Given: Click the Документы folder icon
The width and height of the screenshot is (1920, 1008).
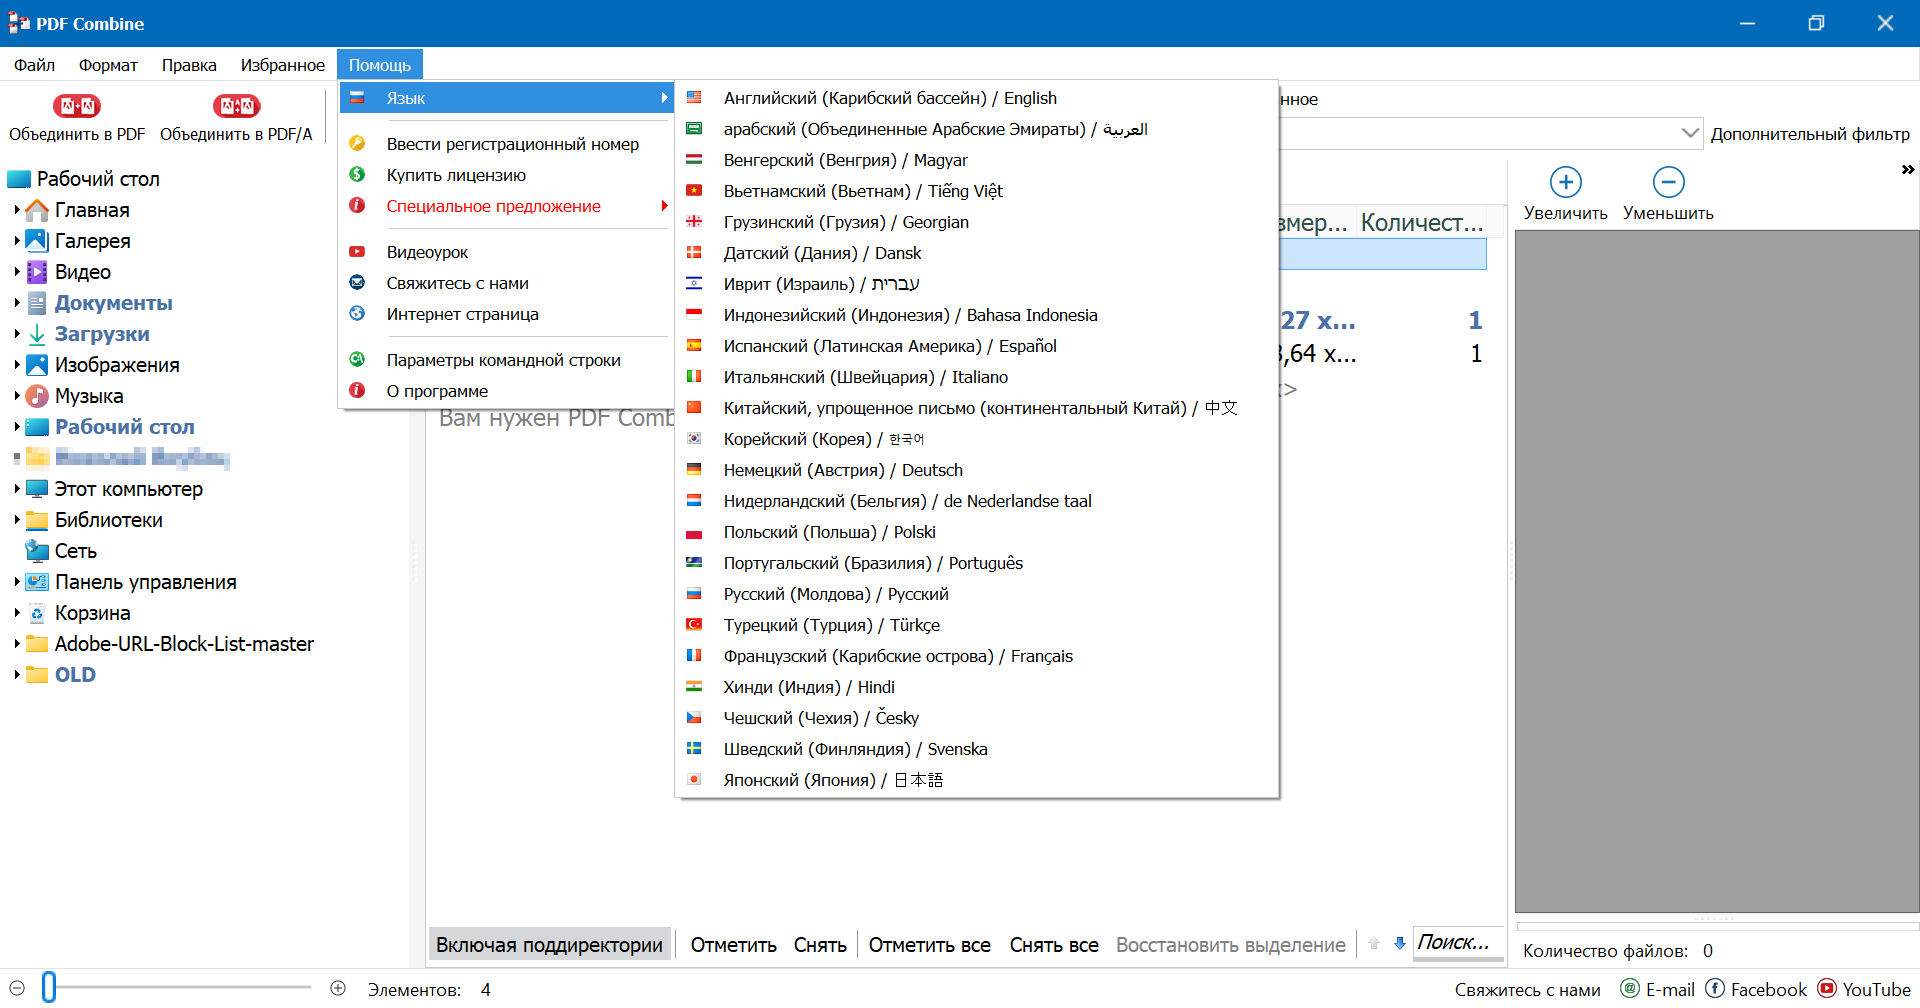Looking at the screenshot, I should point(37,303).
